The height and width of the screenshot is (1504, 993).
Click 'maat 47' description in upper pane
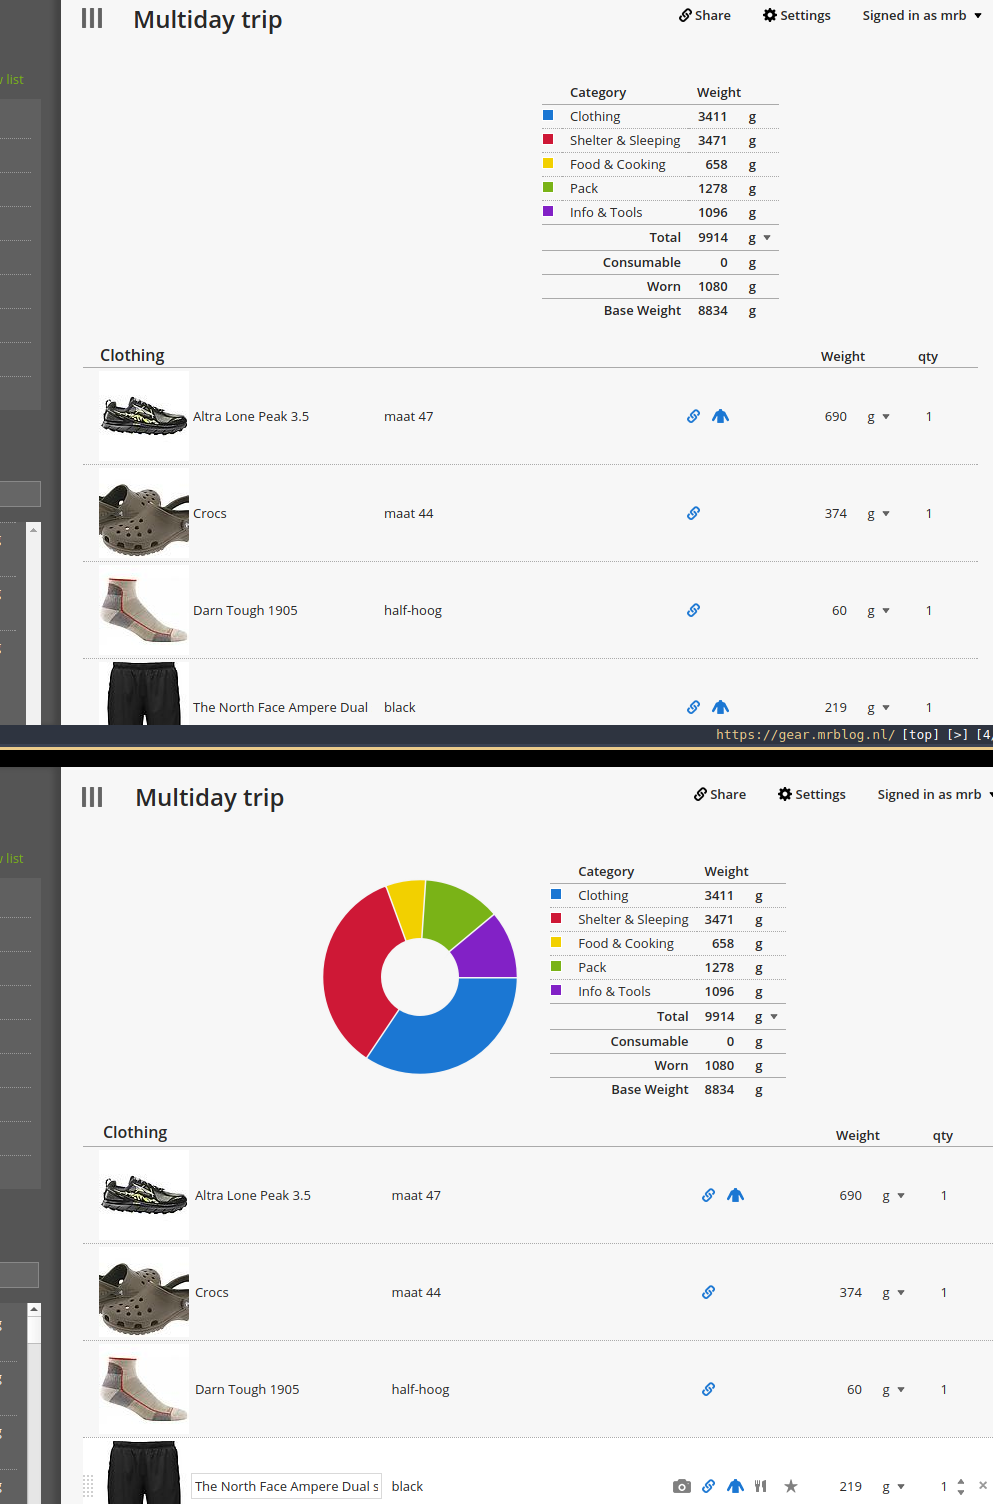[408, 416]
